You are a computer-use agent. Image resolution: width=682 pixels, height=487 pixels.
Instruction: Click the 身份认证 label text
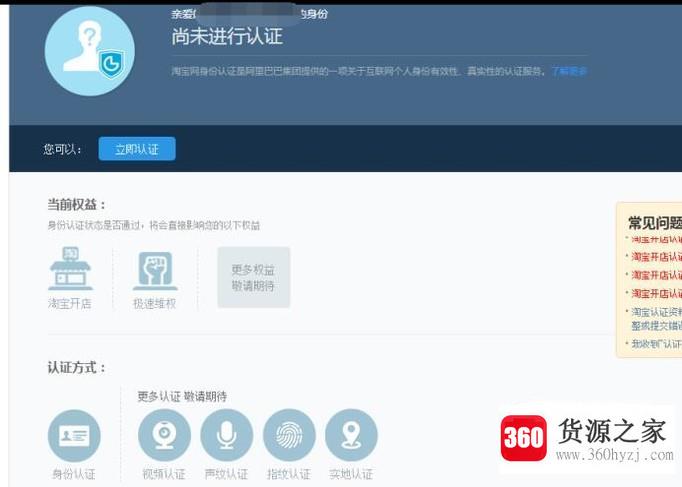pyautogui.click(x=74, y=474)
